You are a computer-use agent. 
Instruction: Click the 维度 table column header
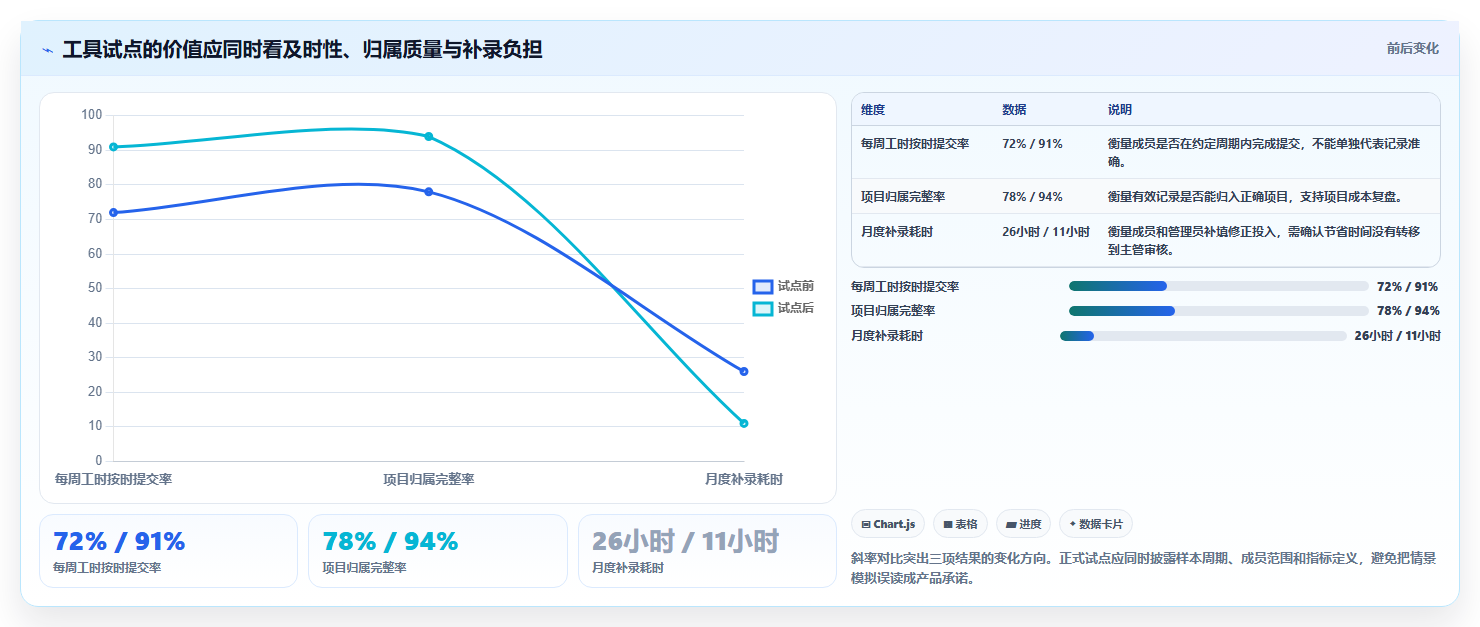[873, 110]
